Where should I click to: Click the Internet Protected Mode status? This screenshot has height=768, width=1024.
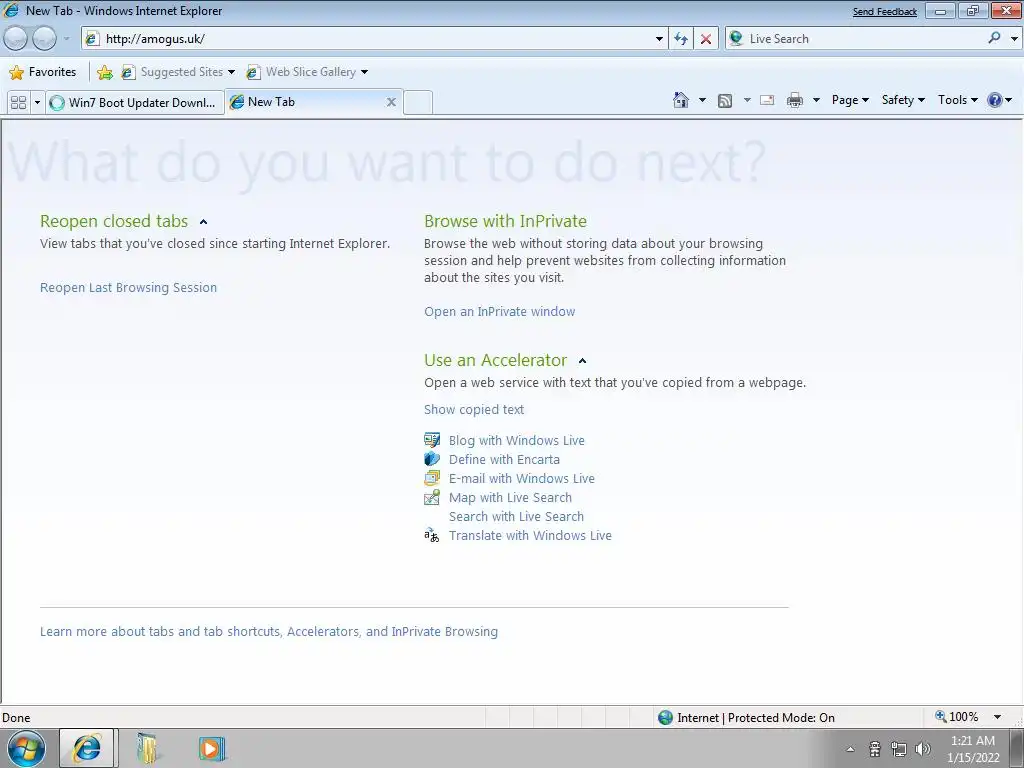746,718
